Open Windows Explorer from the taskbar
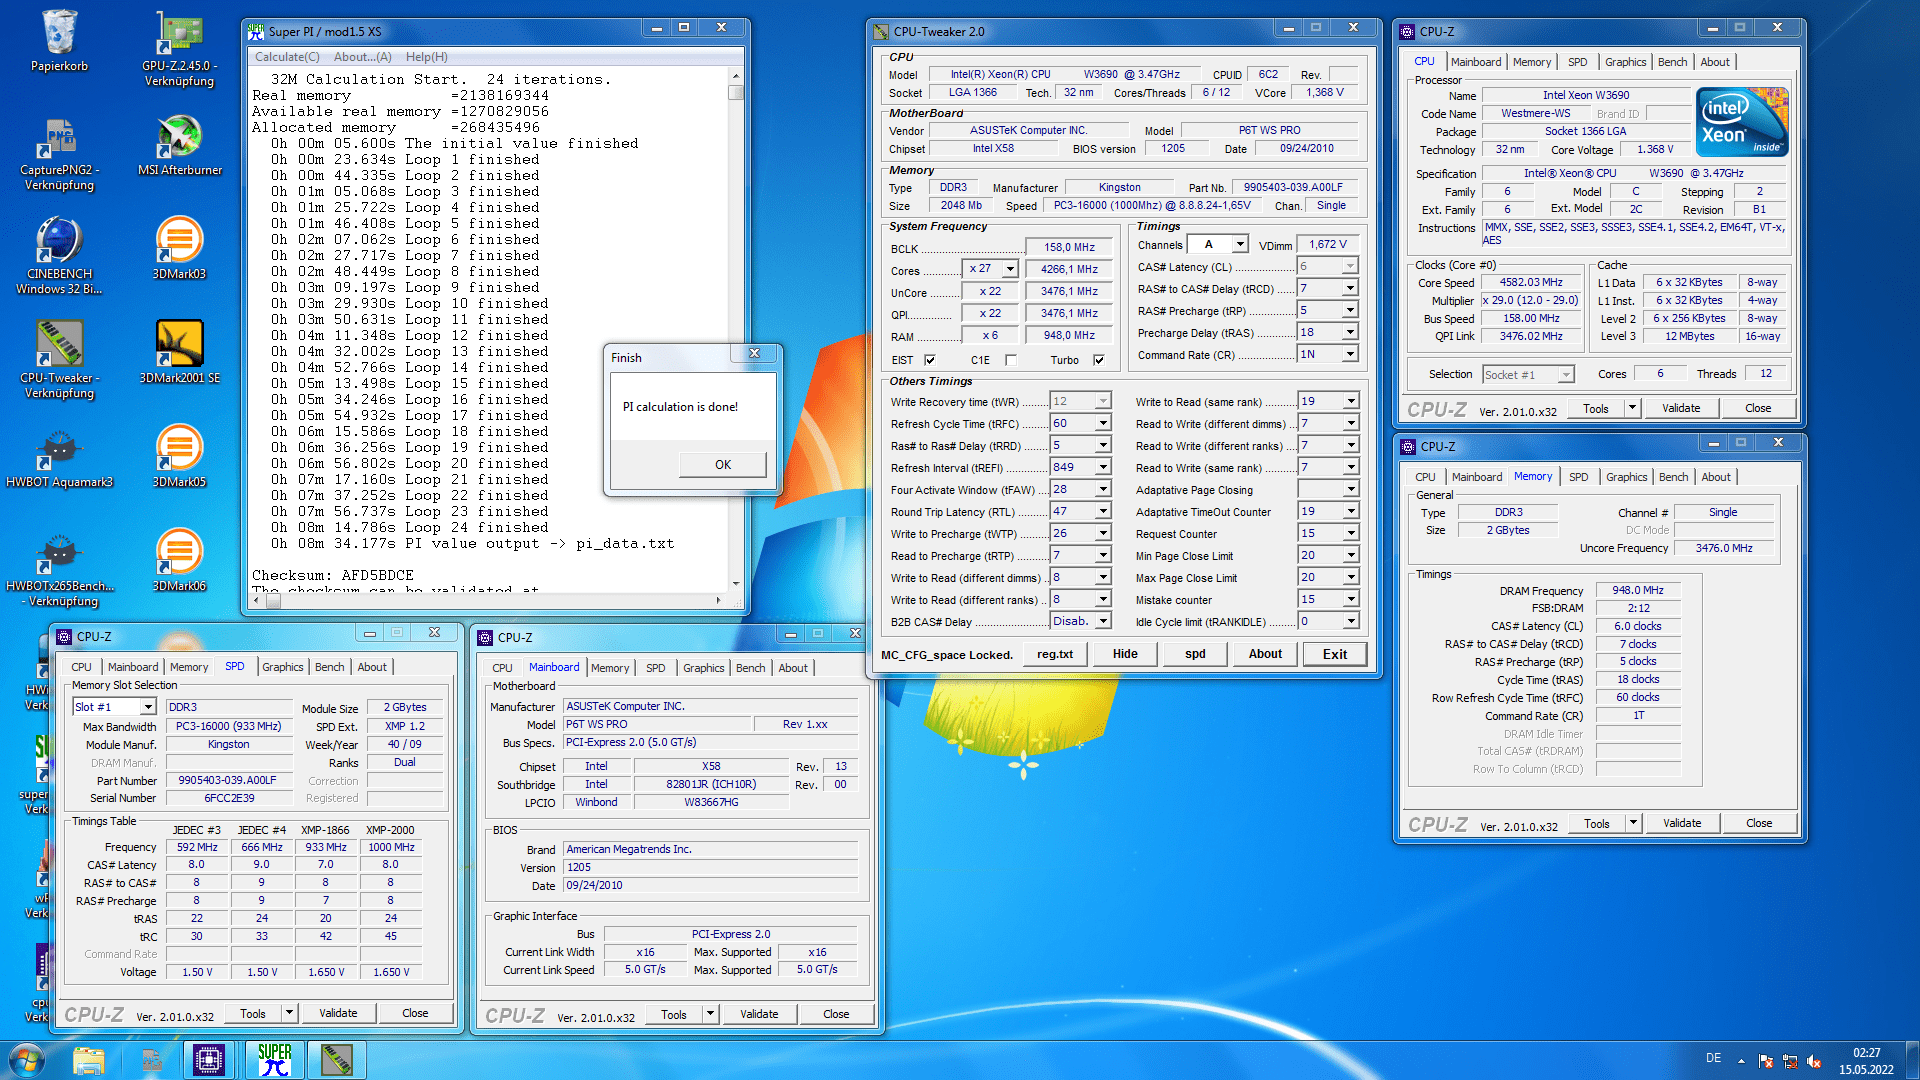The height and width of the screenshot is (1080, 1920). pyautogui.click(x=89, y=1060)
